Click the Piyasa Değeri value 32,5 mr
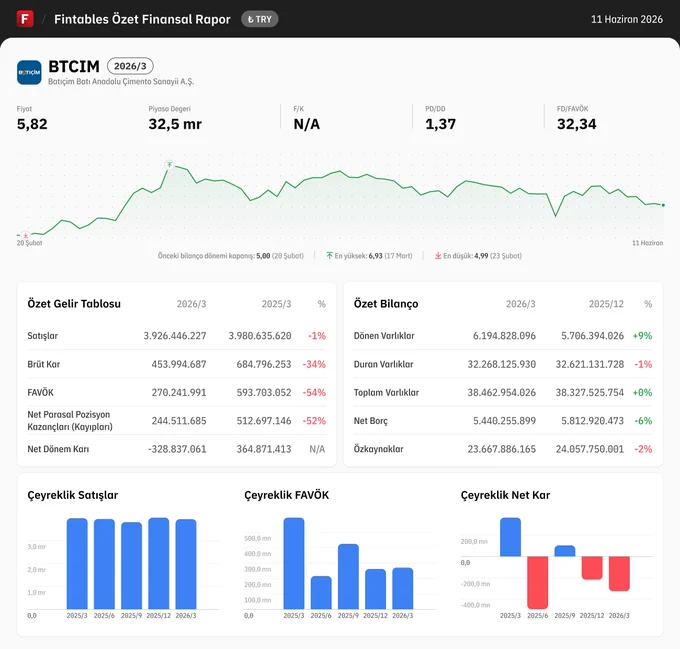This screenshot has height=649, width=680. (x=175, y=124)
